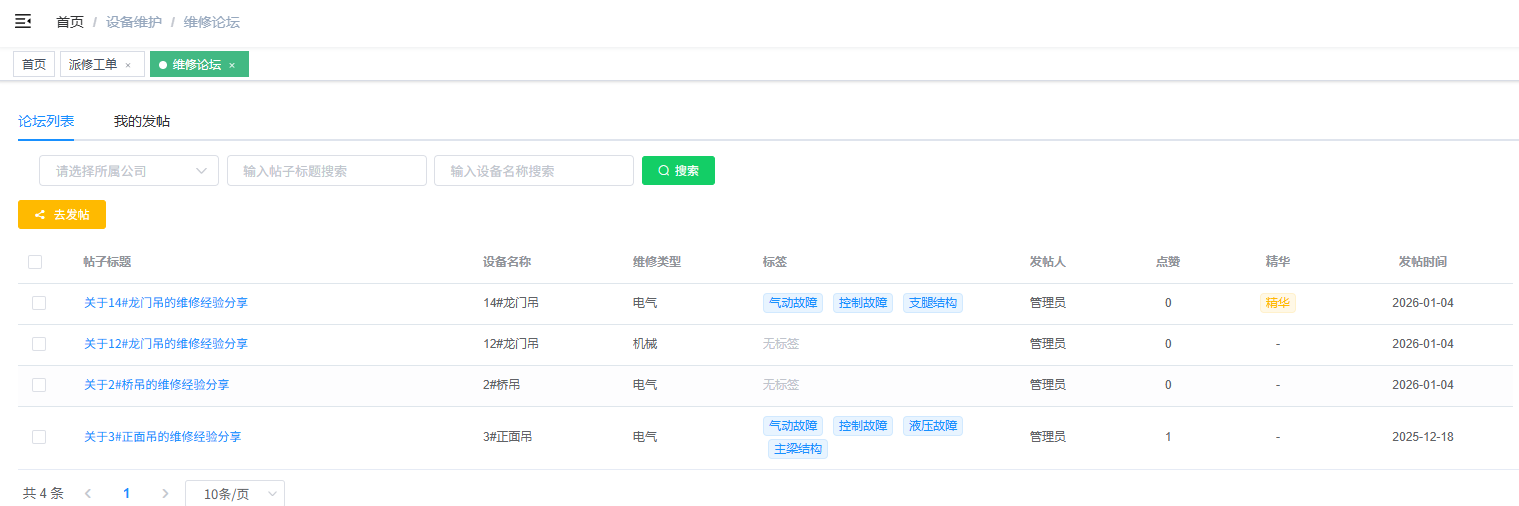Expand the 10条/页 page size selector

pyautogui.click(x=235, y=494)
